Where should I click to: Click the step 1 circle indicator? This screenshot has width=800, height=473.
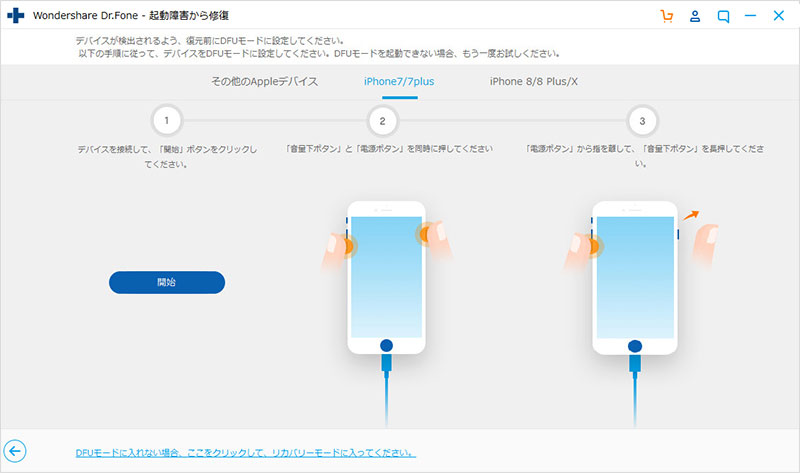point(166,121)
